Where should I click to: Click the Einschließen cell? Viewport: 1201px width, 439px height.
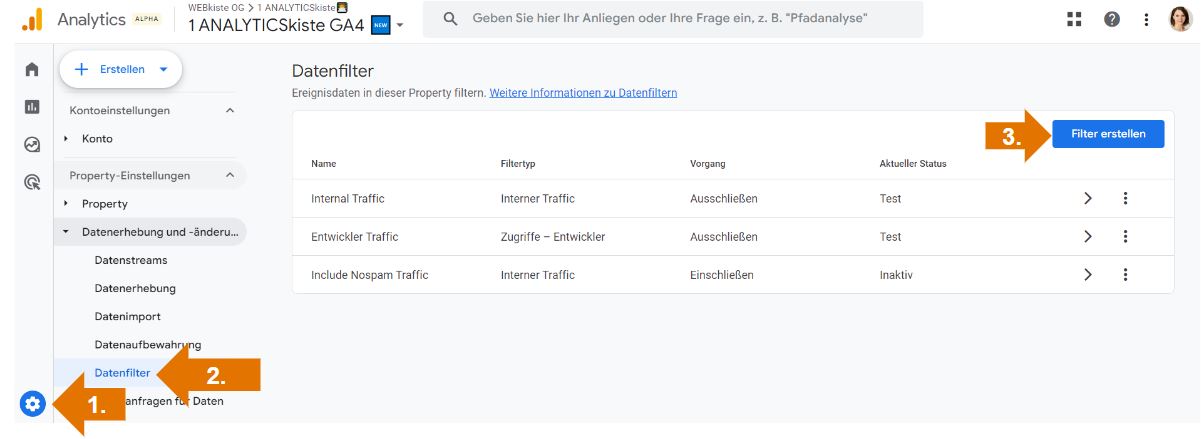tap(722, 275)
